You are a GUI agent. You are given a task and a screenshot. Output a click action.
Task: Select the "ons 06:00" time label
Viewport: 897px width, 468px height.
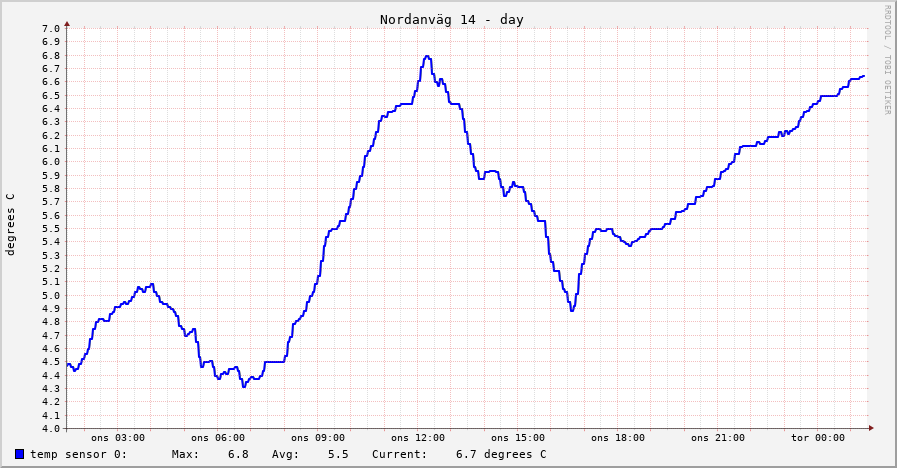pyautogui.click(x=218, y=438)
